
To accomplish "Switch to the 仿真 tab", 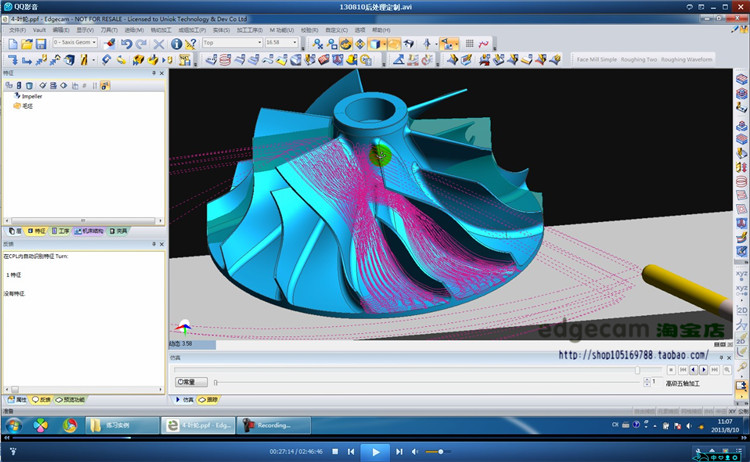I will click(x=185, y=399).
